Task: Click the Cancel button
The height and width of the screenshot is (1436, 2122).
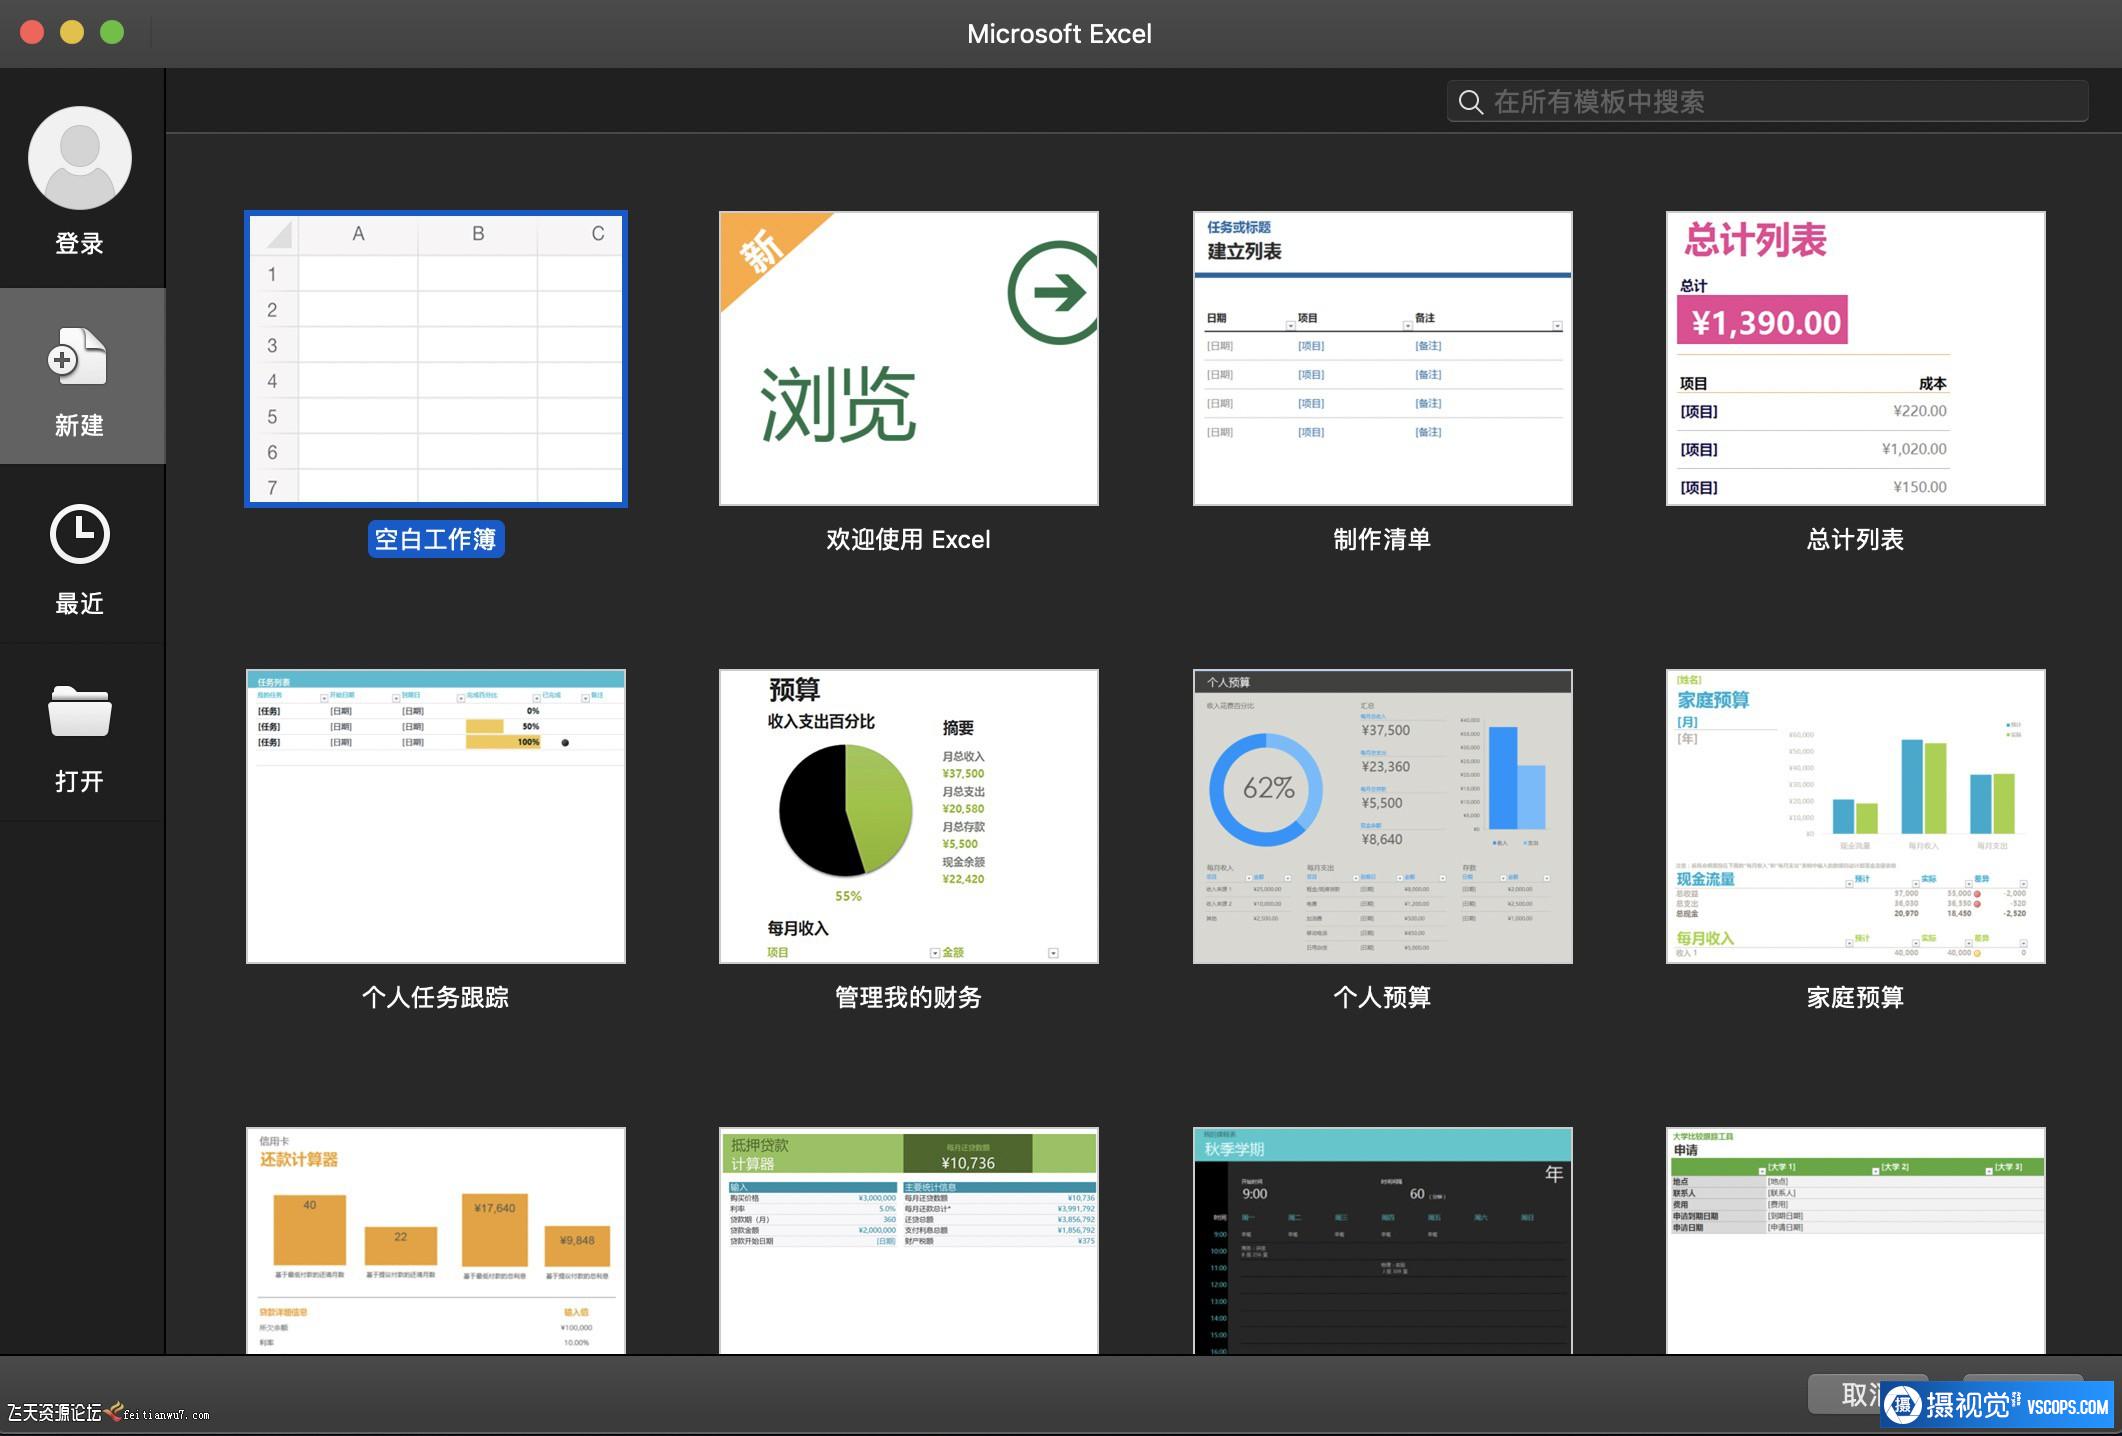Action: click(x=1845, y=1394)
